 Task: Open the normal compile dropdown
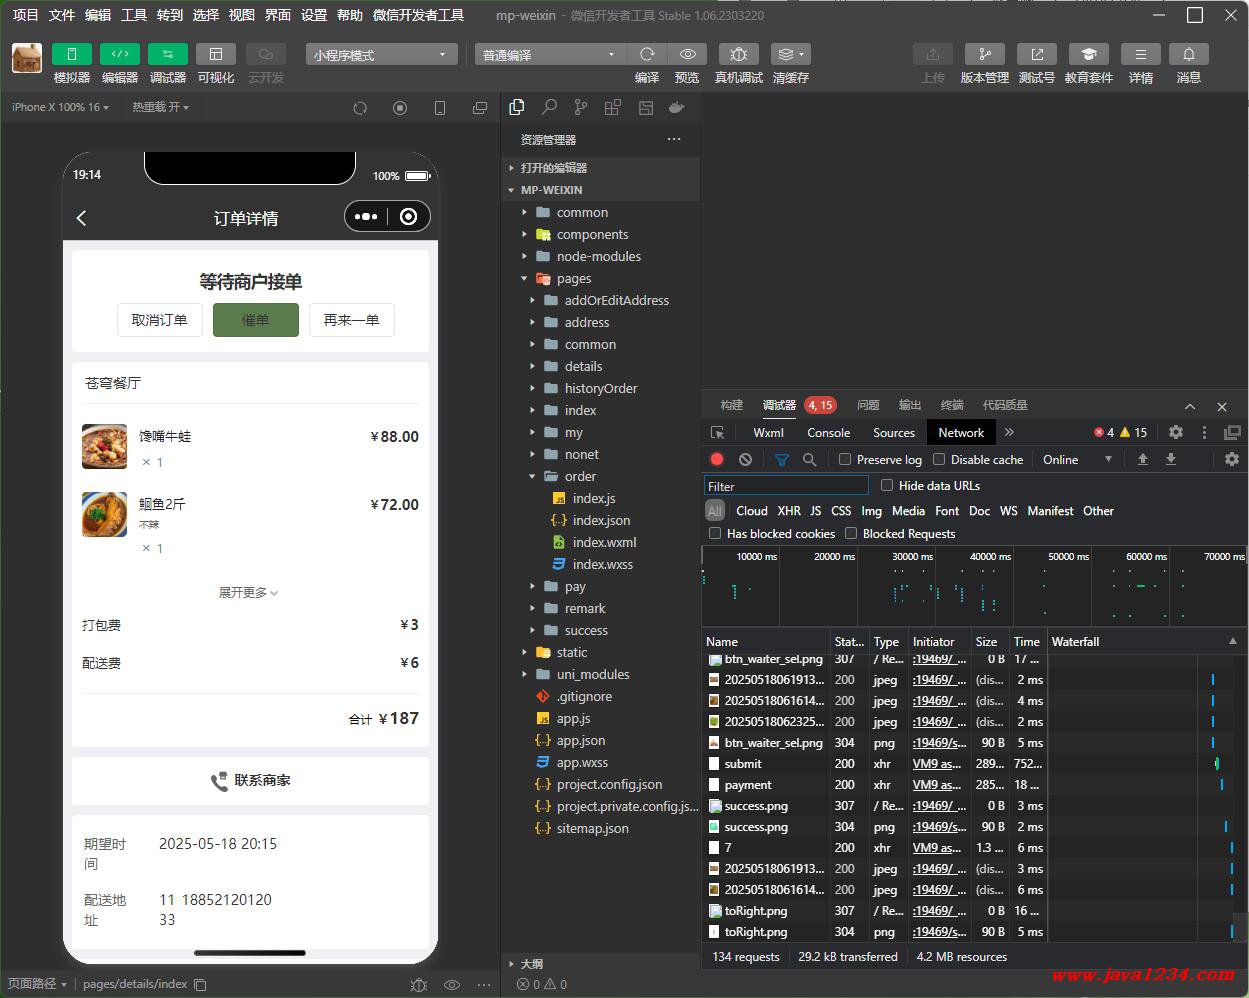(550, 55)
